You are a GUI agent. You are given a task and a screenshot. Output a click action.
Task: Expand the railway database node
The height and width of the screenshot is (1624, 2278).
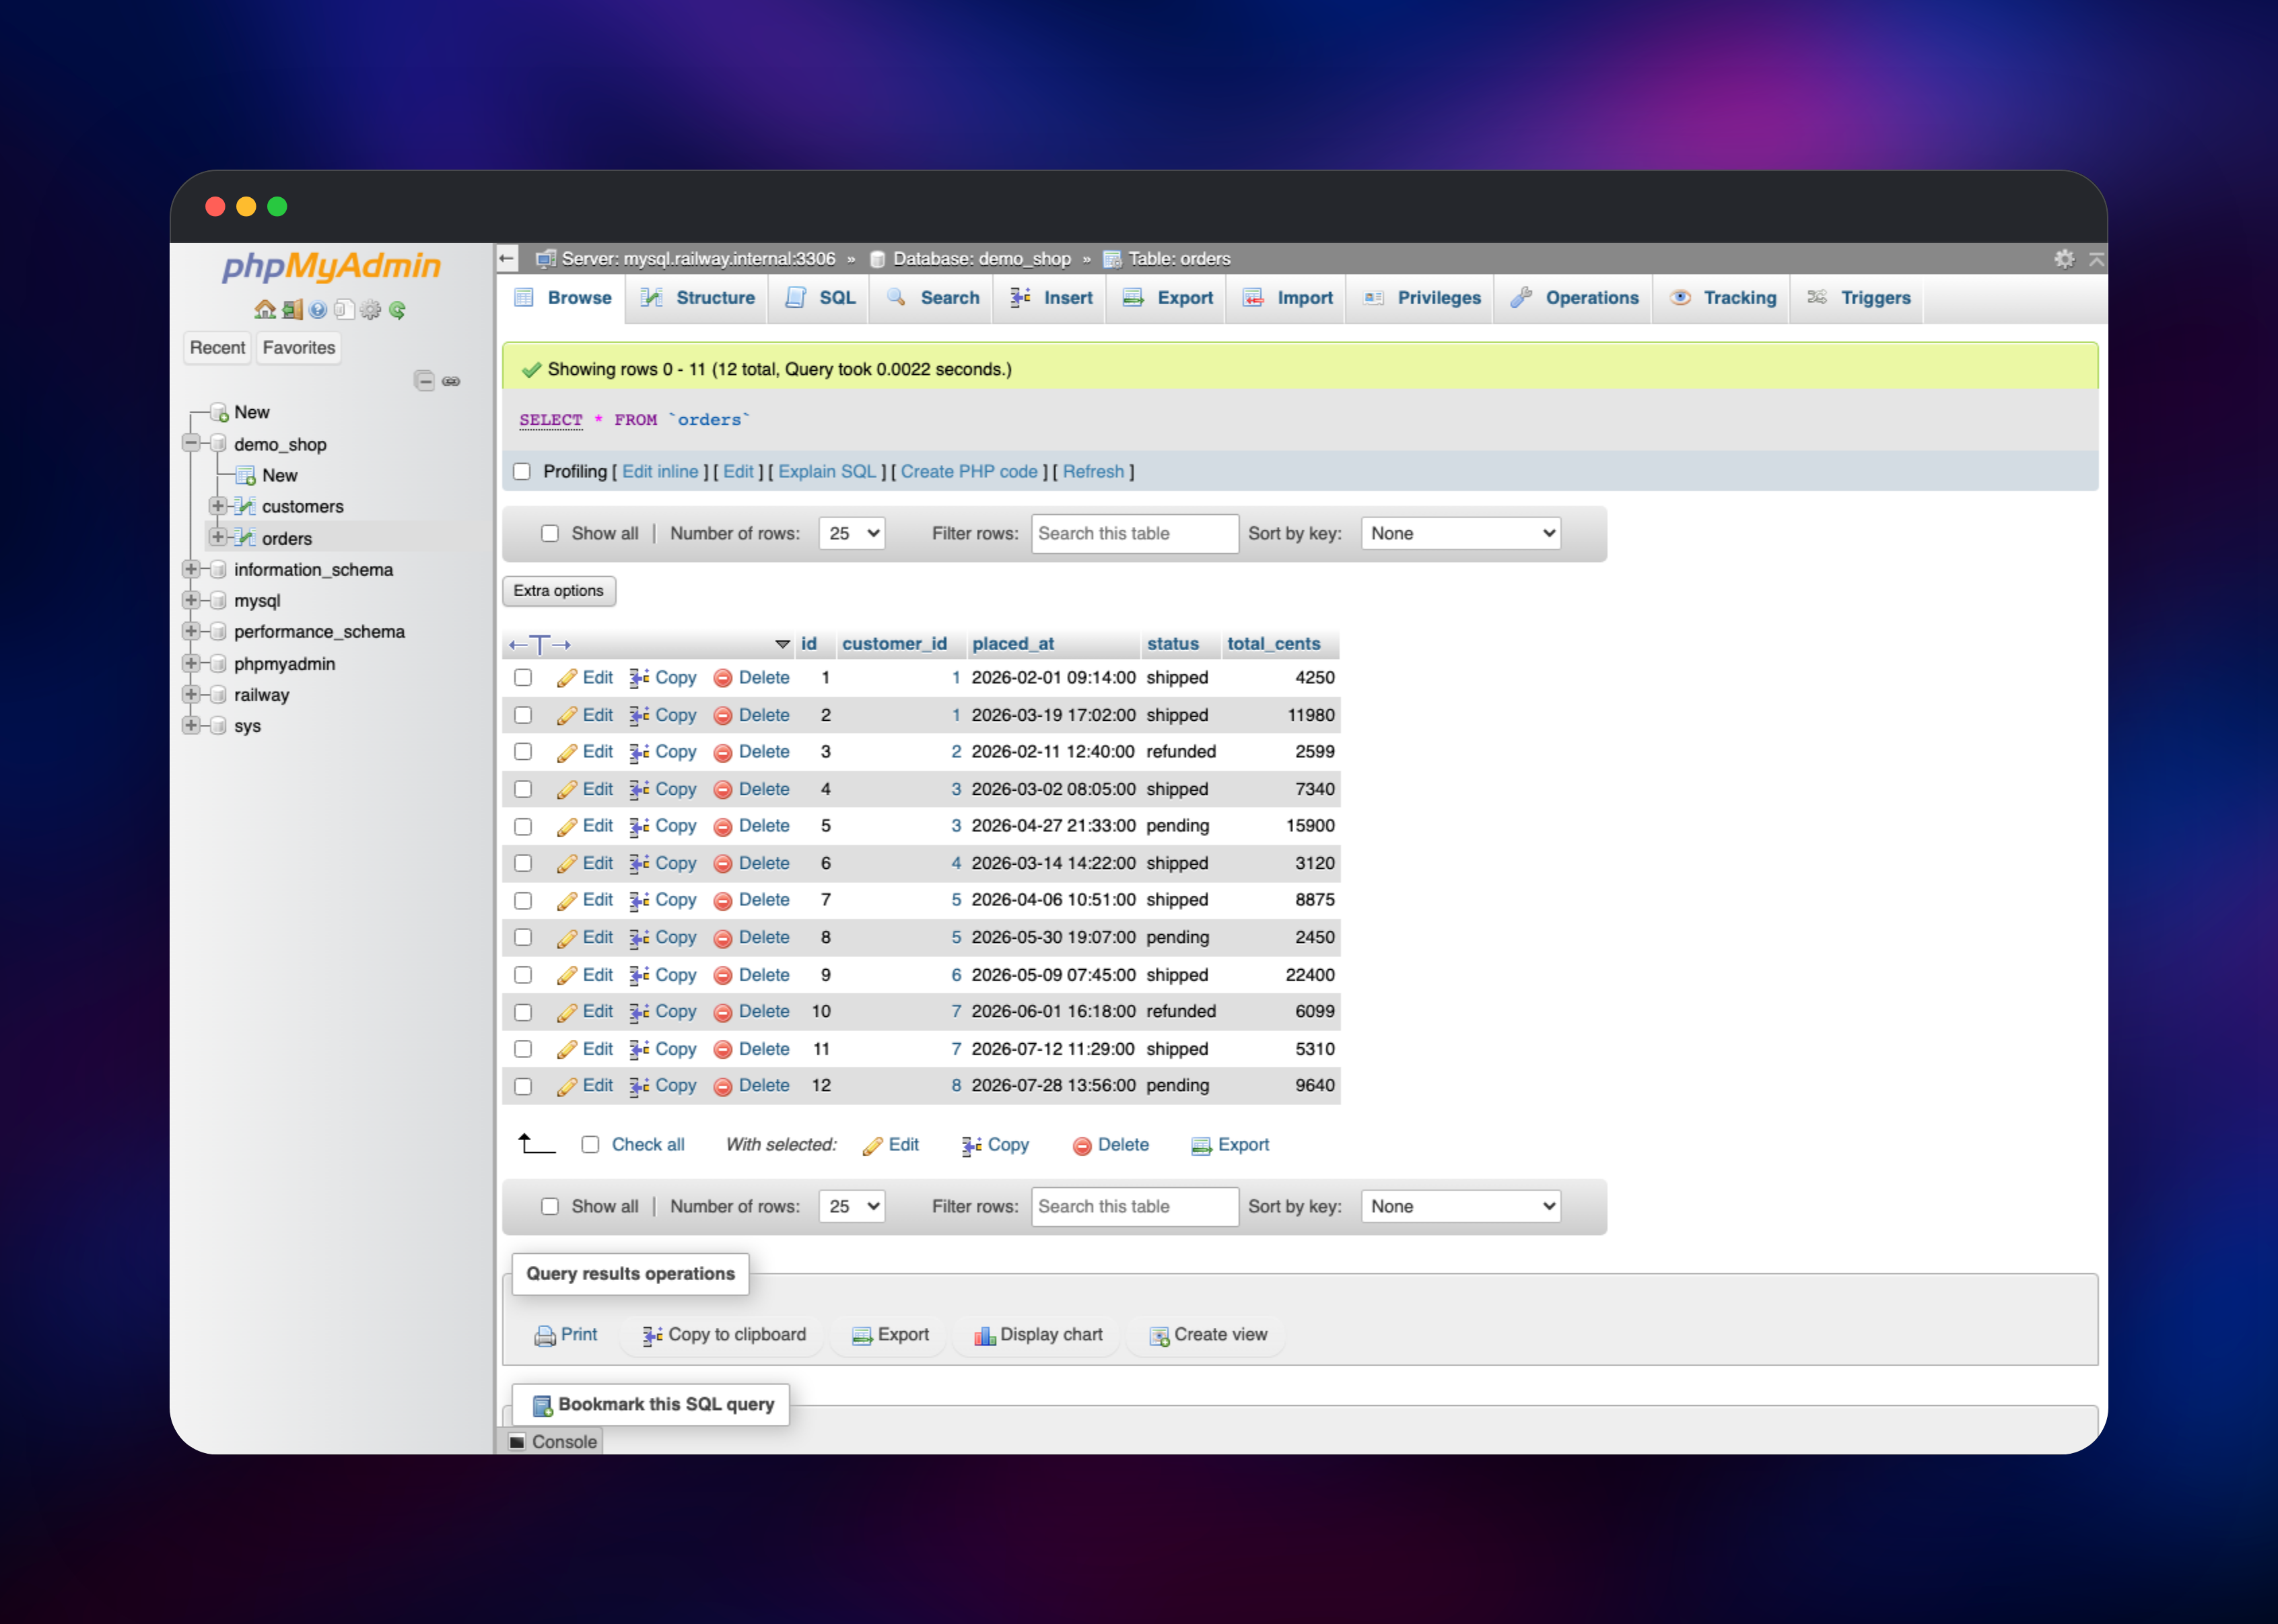point(191,694)
